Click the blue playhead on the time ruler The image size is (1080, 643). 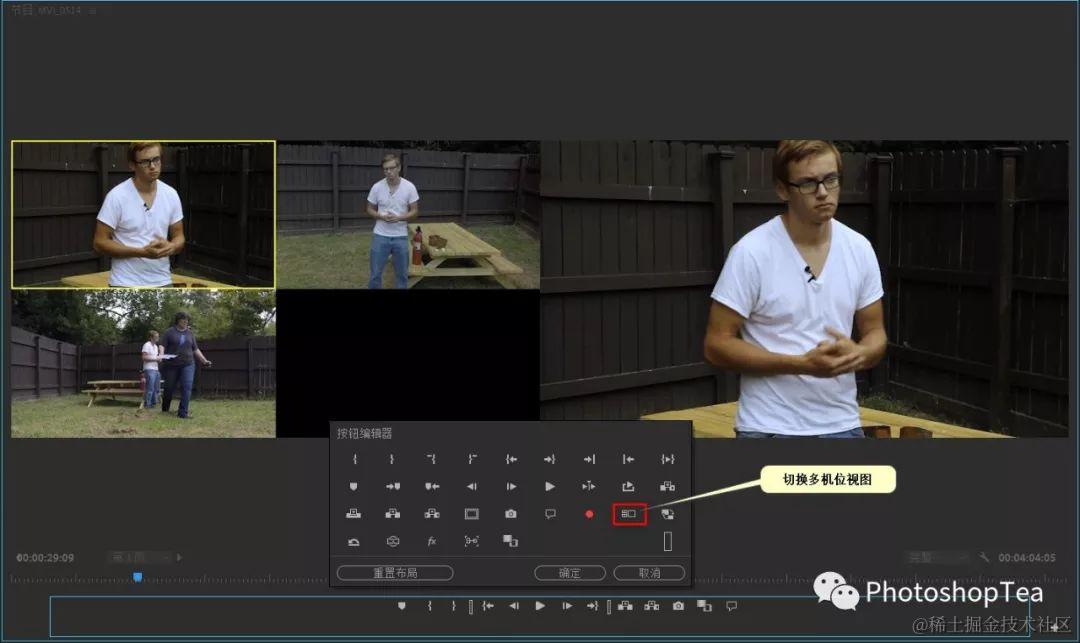tap(138, 577)
